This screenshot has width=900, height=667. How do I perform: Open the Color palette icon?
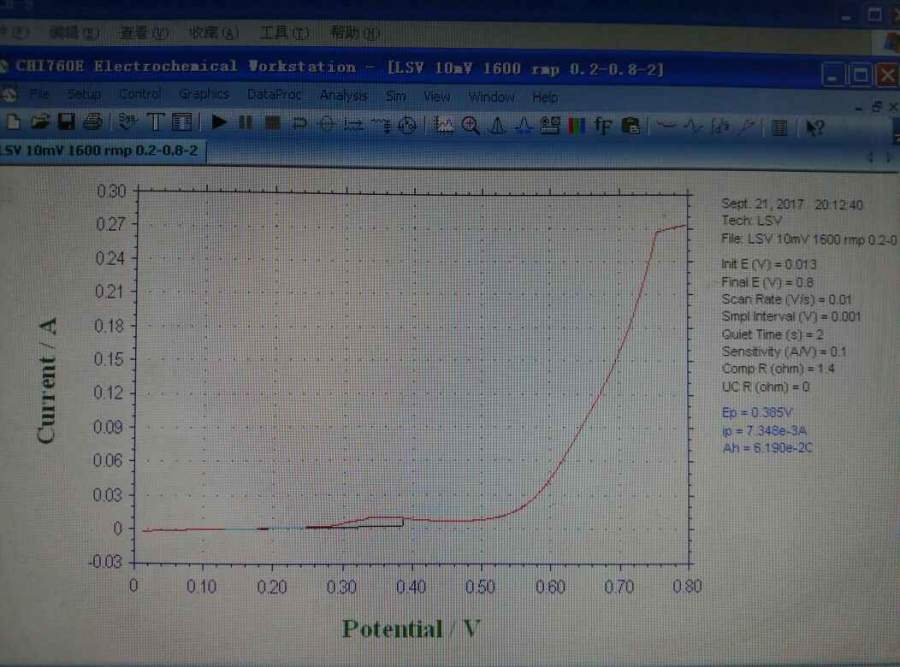576,126
